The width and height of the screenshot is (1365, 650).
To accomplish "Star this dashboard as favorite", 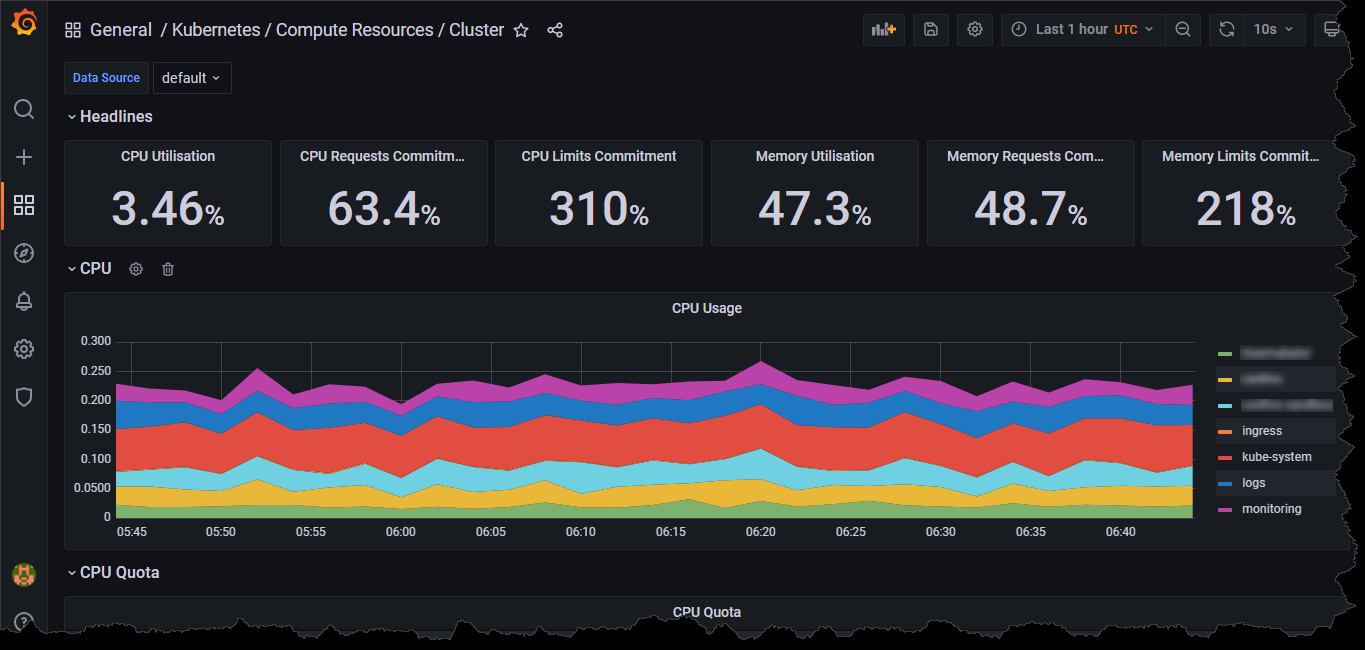I will tap(521, 30).
